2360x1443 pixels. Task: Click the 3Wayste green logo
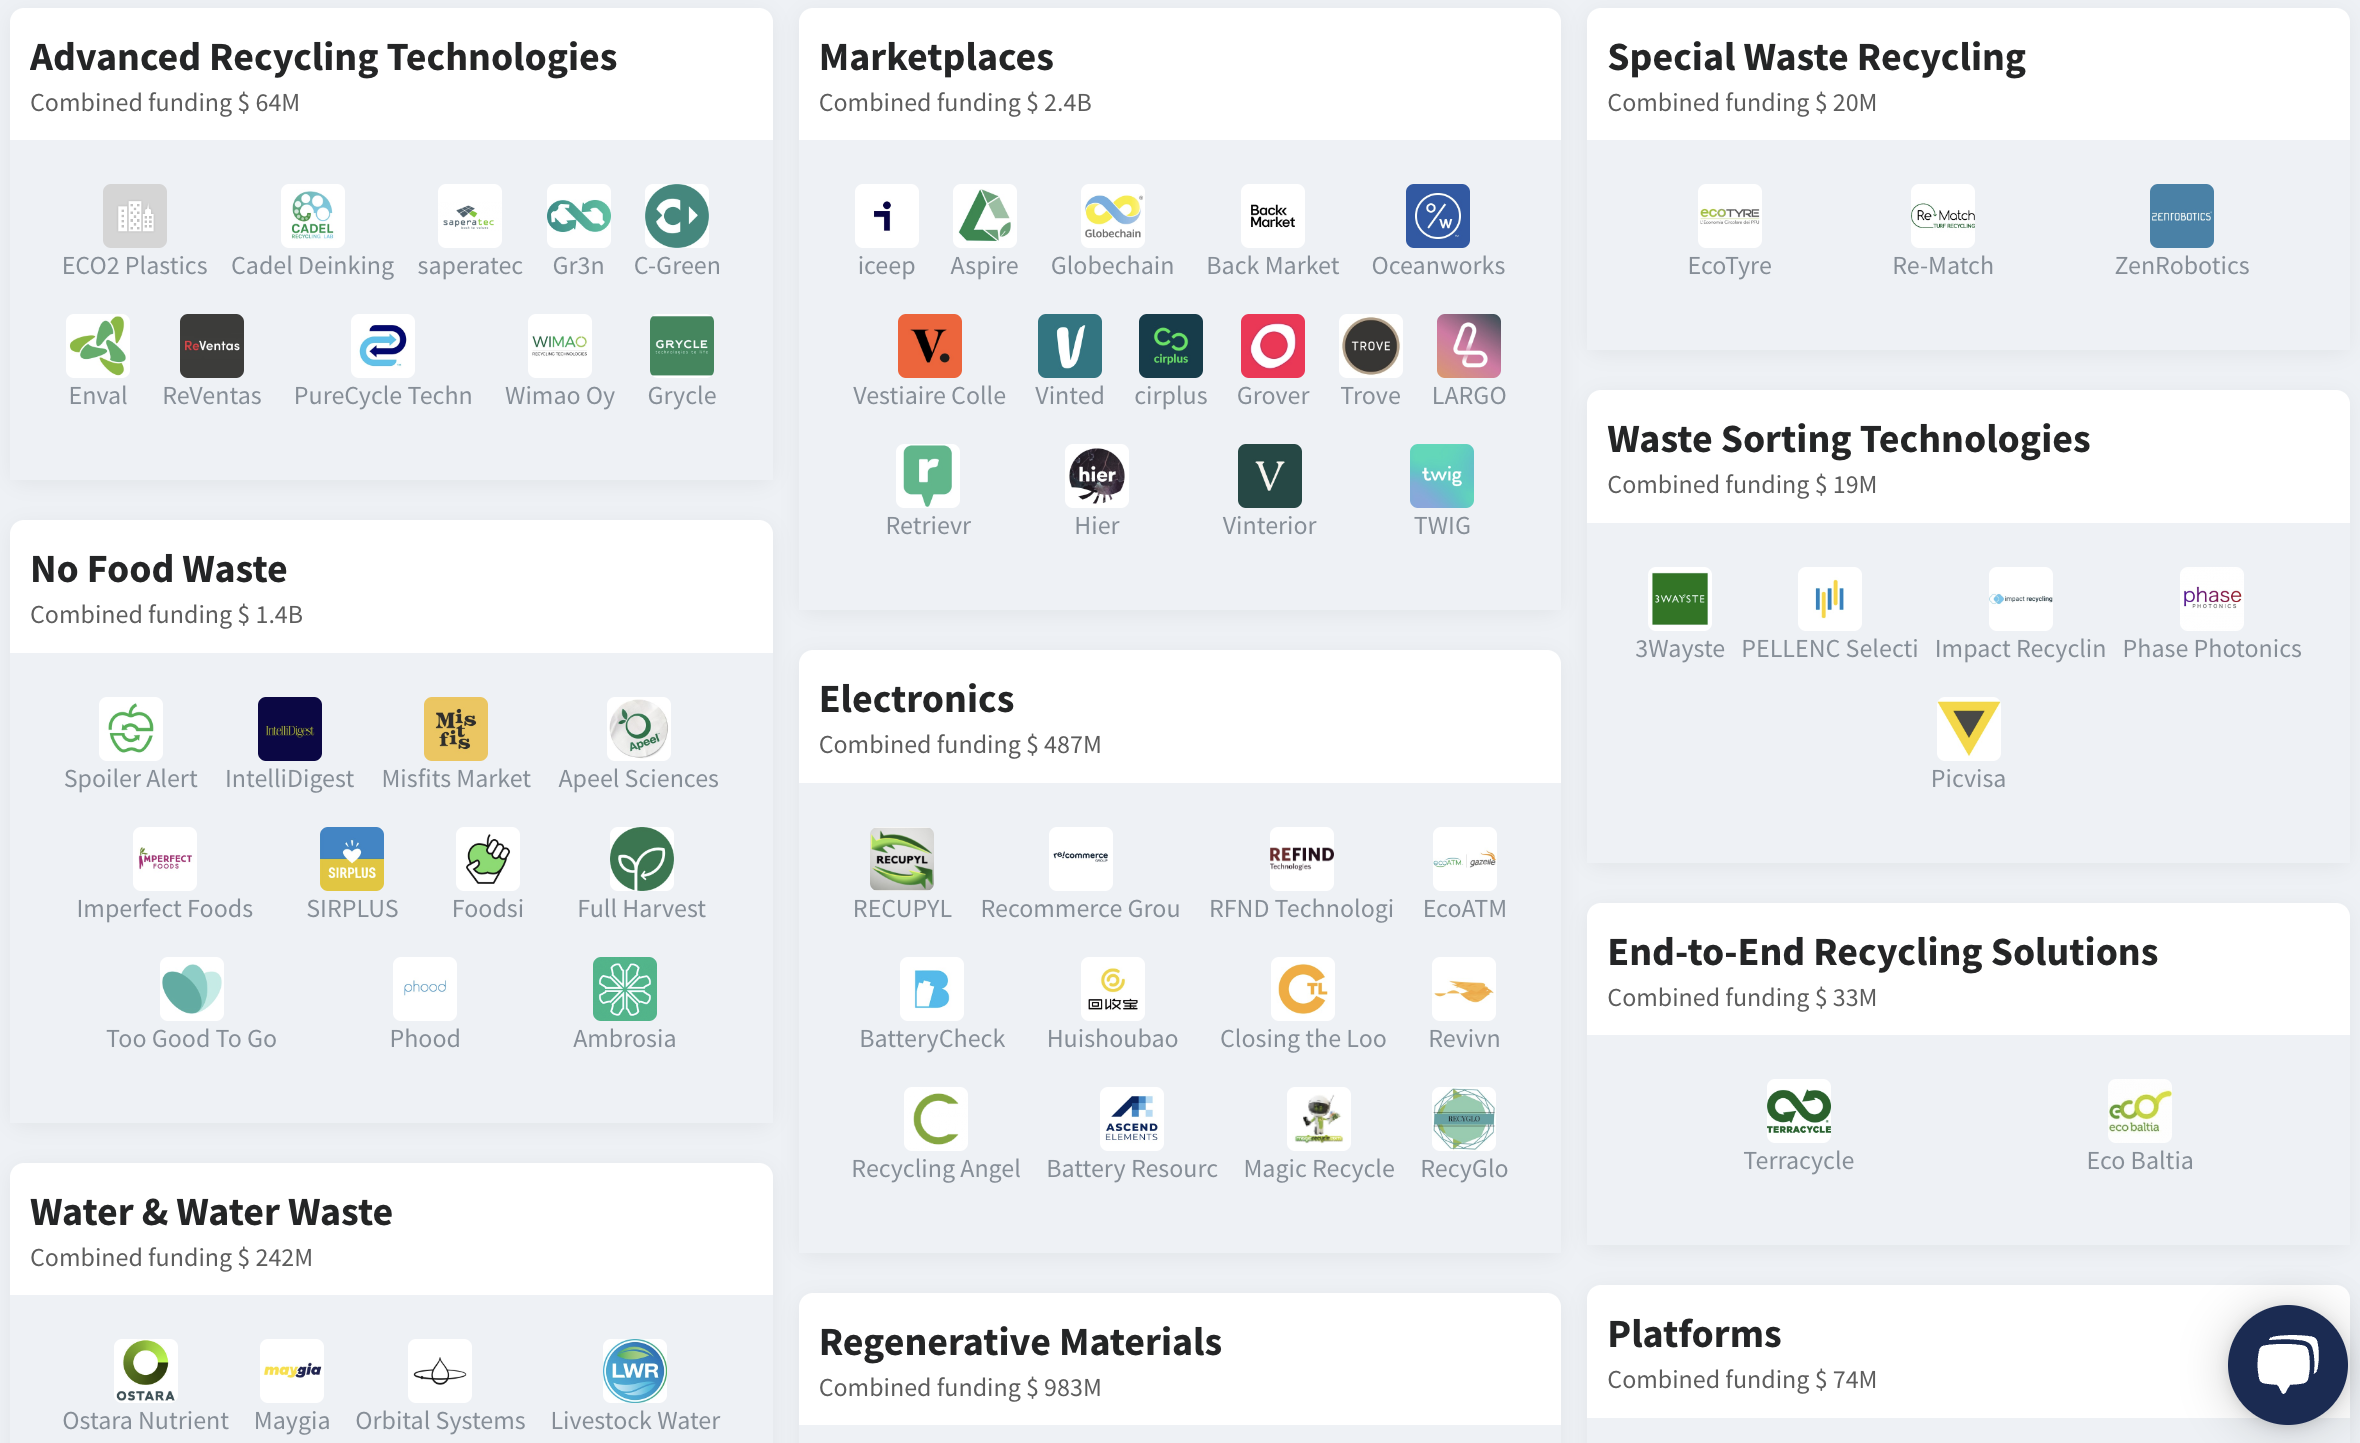tap(1680, 599)
